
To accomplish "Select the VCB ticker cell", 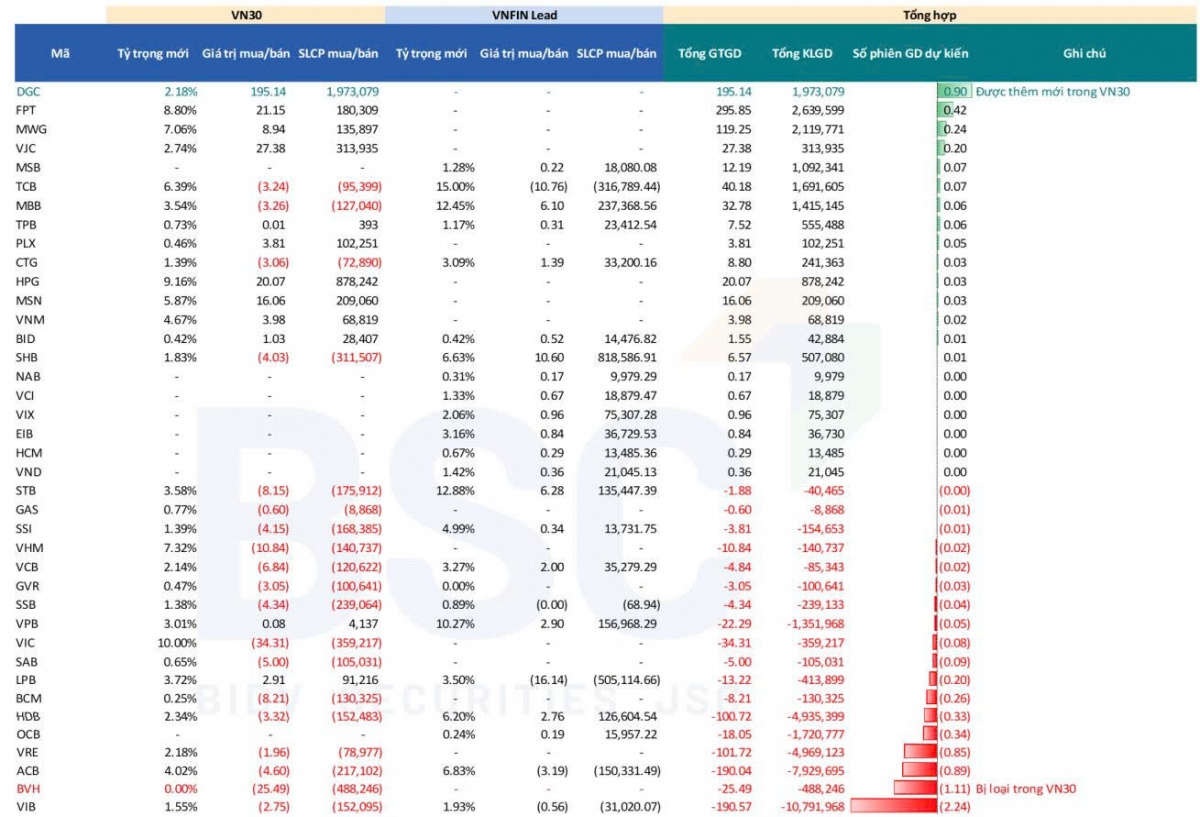I will click(27, 566).
